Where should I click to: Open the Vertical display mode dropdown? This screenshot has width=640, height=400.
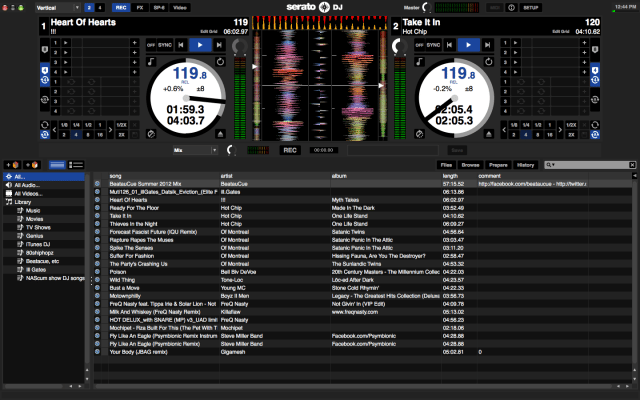click(x=58, y=7)
